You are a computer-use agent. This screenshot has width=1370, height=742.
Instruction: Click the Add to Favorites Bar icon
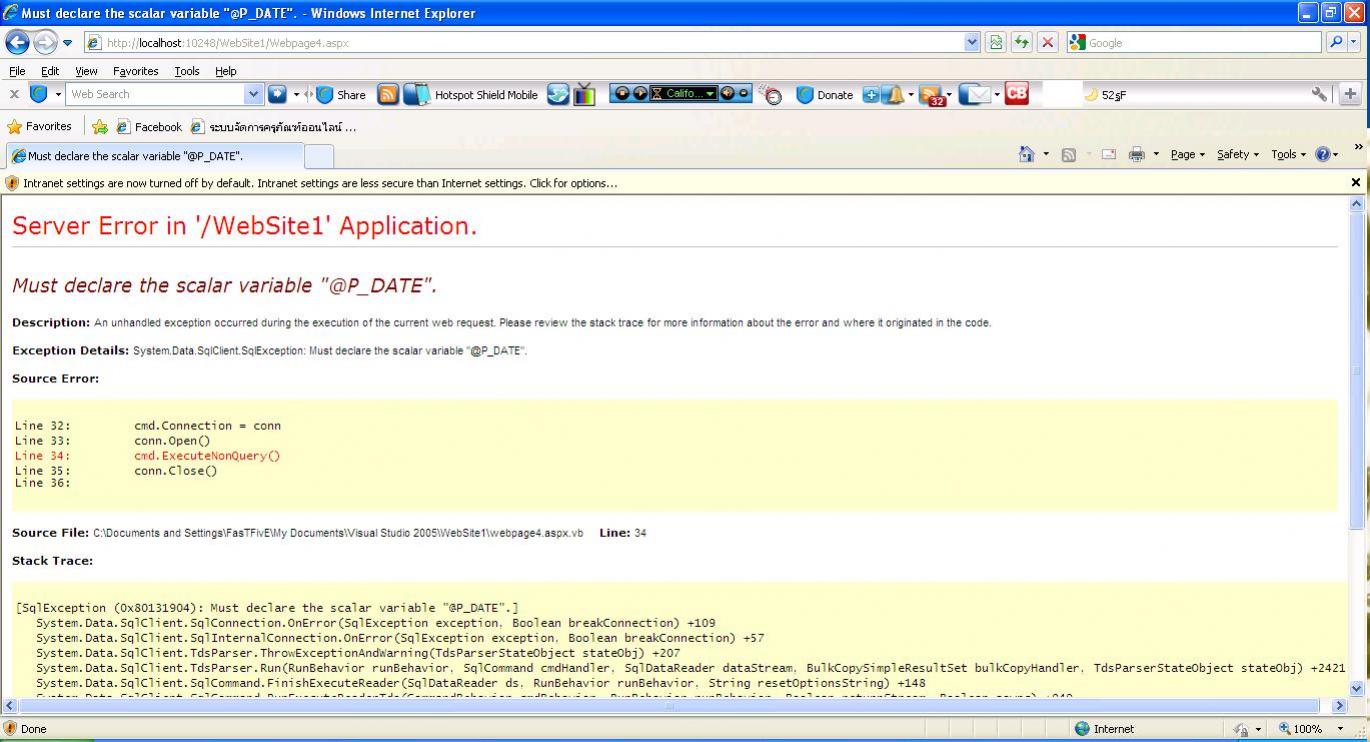(x=100, y=127)
